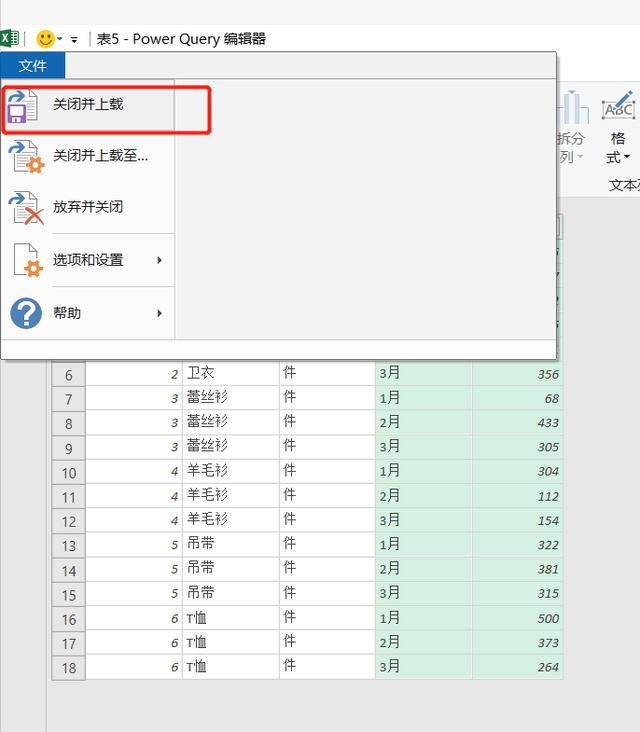Screen dimensions: 640x732
Task: Click the 蕾丝衫 cell in row 9
Action: click(x=231, y=446)
